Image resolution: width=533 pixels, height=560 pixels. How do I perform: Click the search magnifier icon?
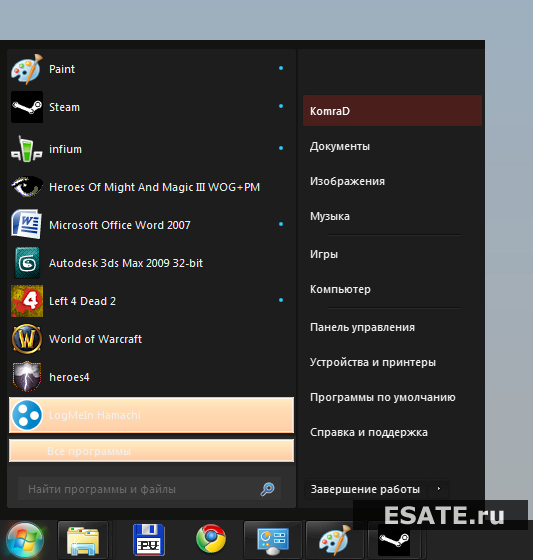267,489
